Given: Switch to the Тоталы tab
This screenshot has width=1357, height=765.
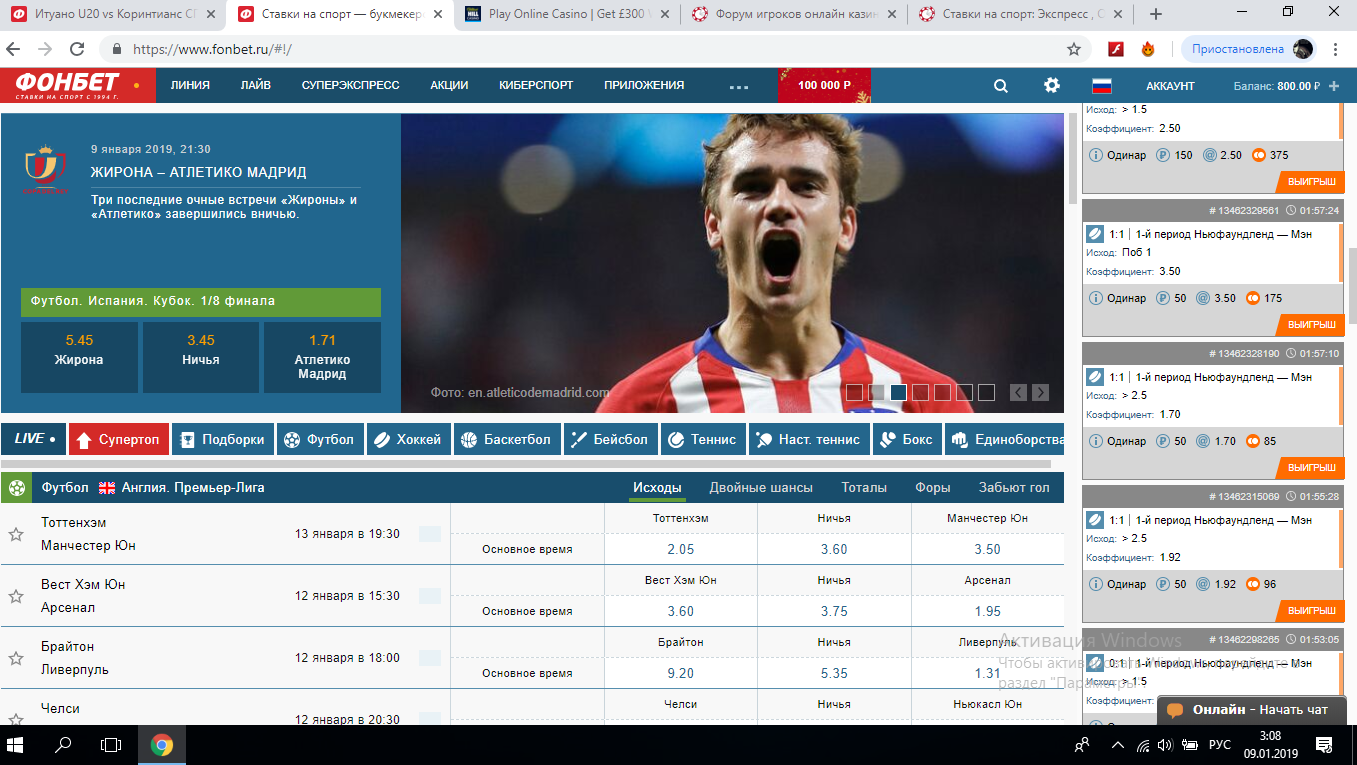Looking at the screenshot, I should (864, 488).
